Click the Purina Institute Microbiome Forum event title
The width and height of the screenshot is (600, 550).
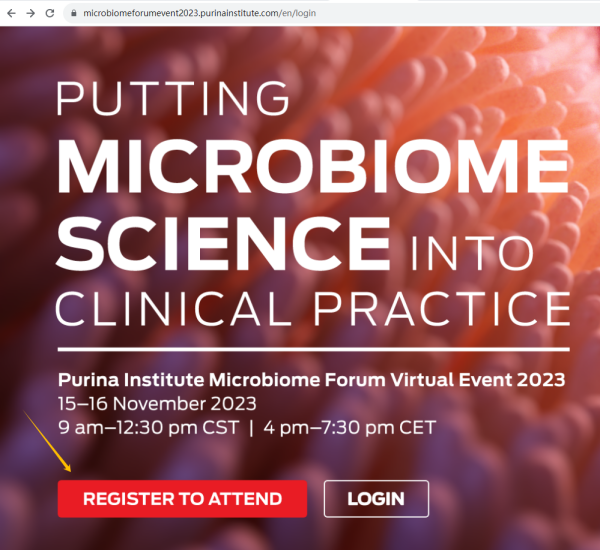[x=311, y=380]
